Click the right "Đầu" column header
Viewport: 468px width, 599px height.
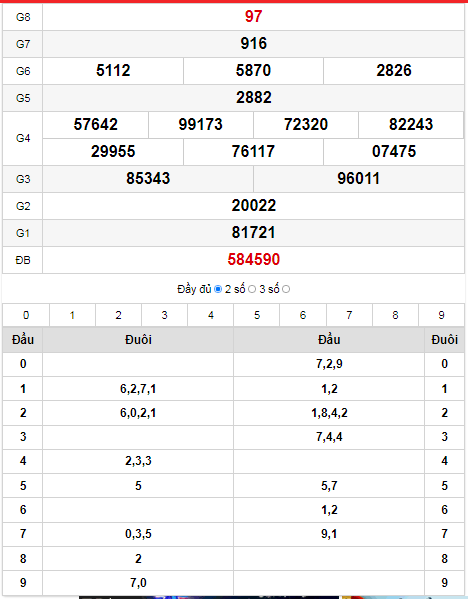329,340
